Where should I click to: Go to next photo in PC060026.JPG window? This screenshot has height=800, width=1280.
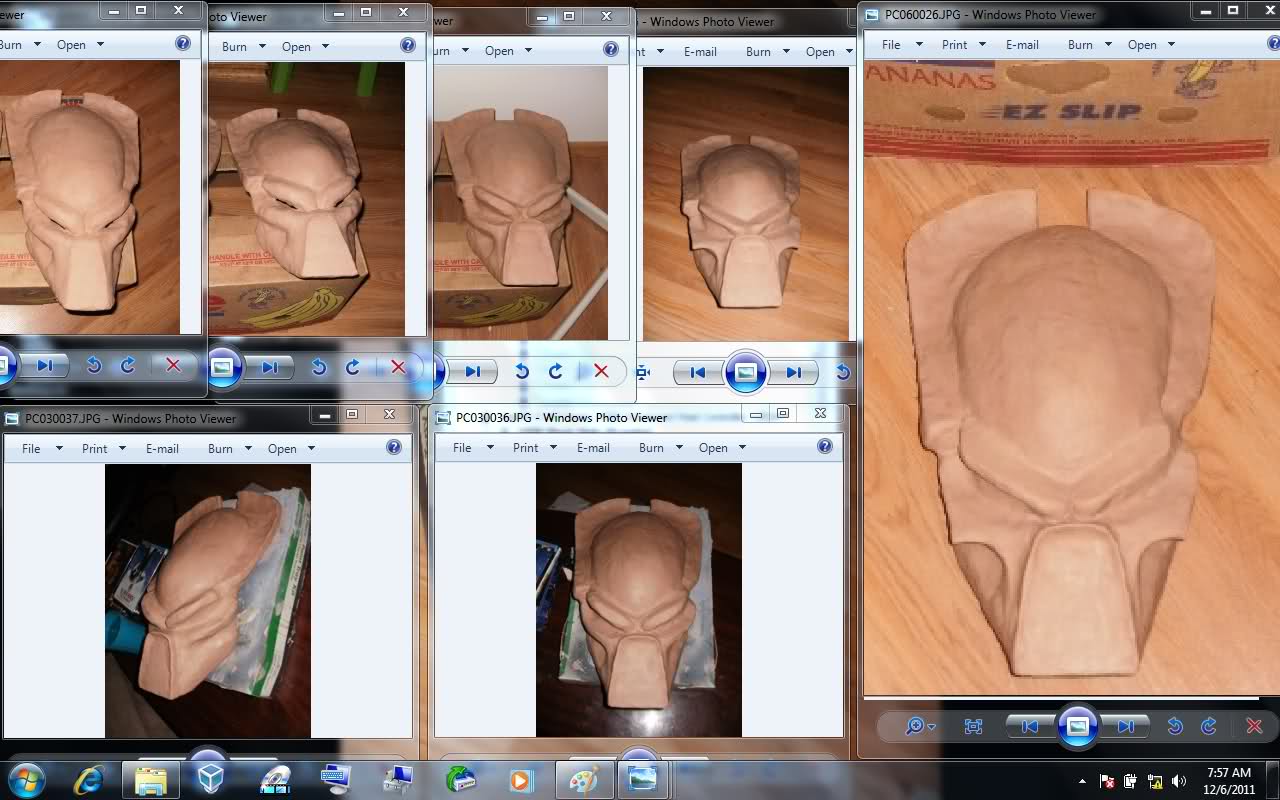pos(1126,727)
